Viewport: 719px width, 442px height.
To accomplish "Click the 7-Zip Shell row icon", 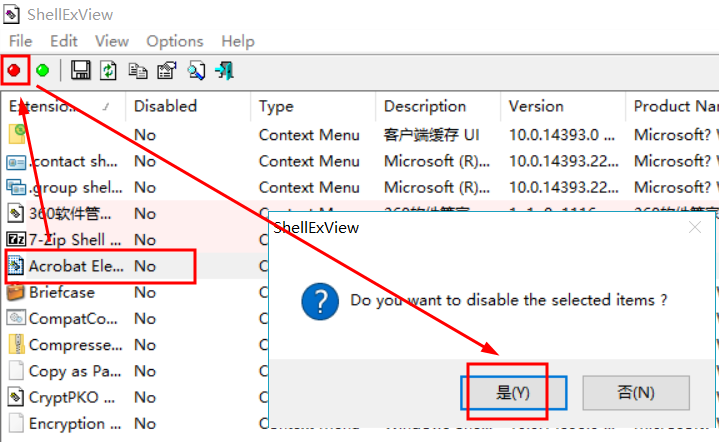I will click(16, 239).
